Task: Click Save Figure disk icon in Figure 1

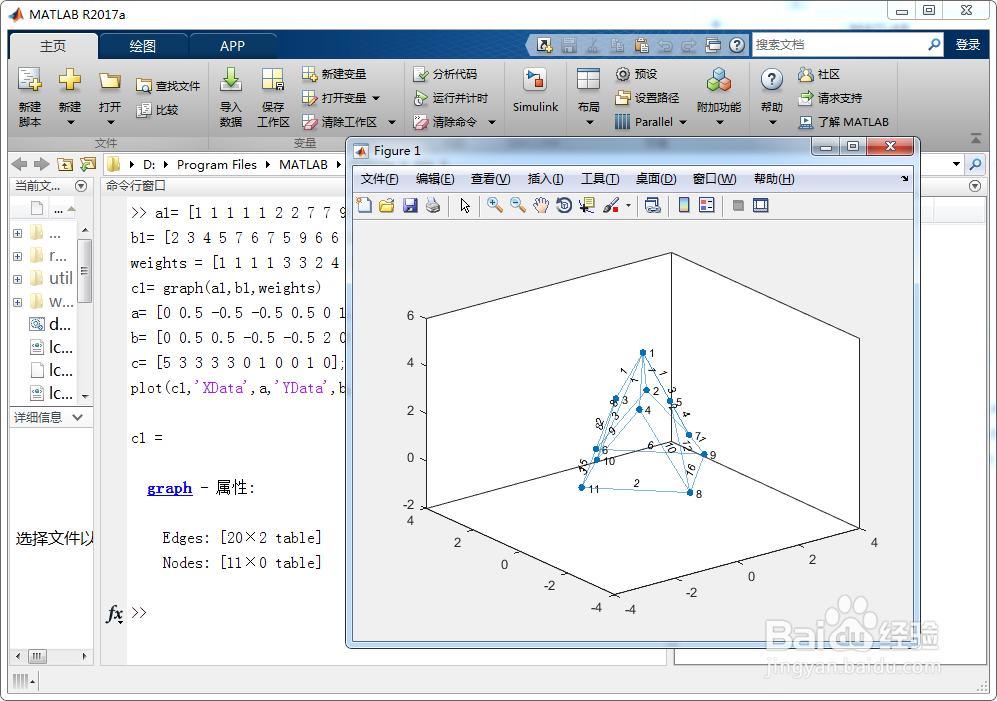Action: [410, 205]
